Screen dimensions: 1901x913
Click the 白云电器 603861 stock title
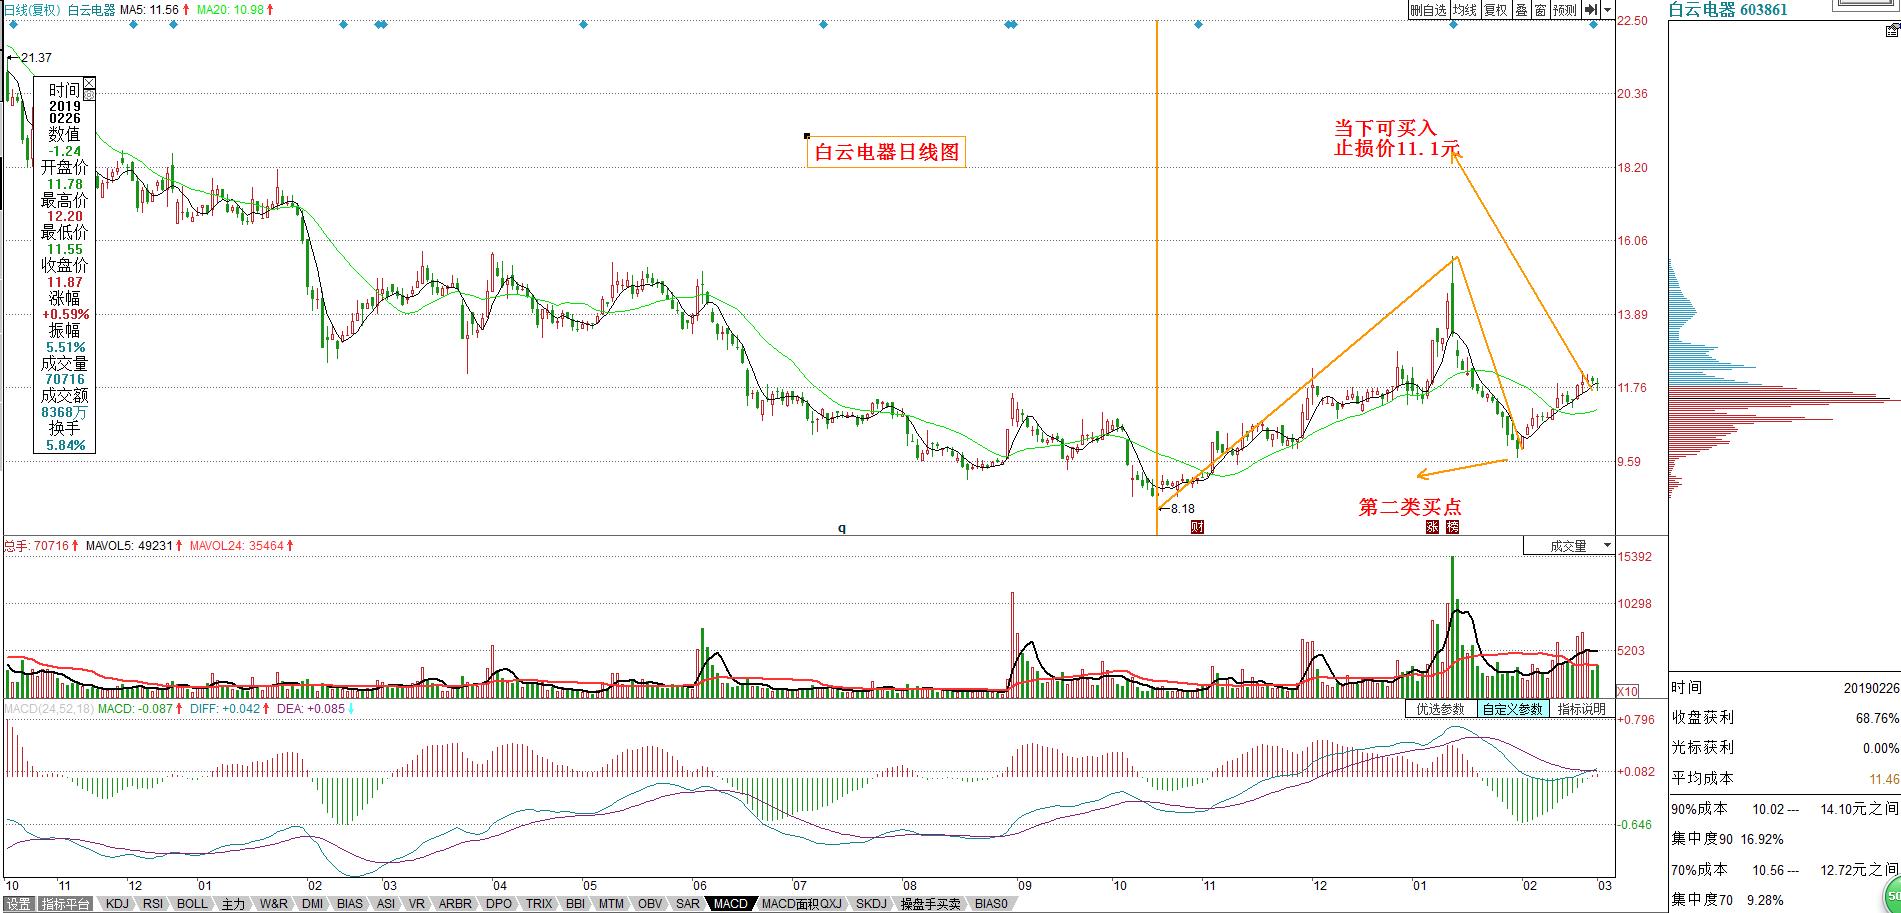[x=1727, y=10]
